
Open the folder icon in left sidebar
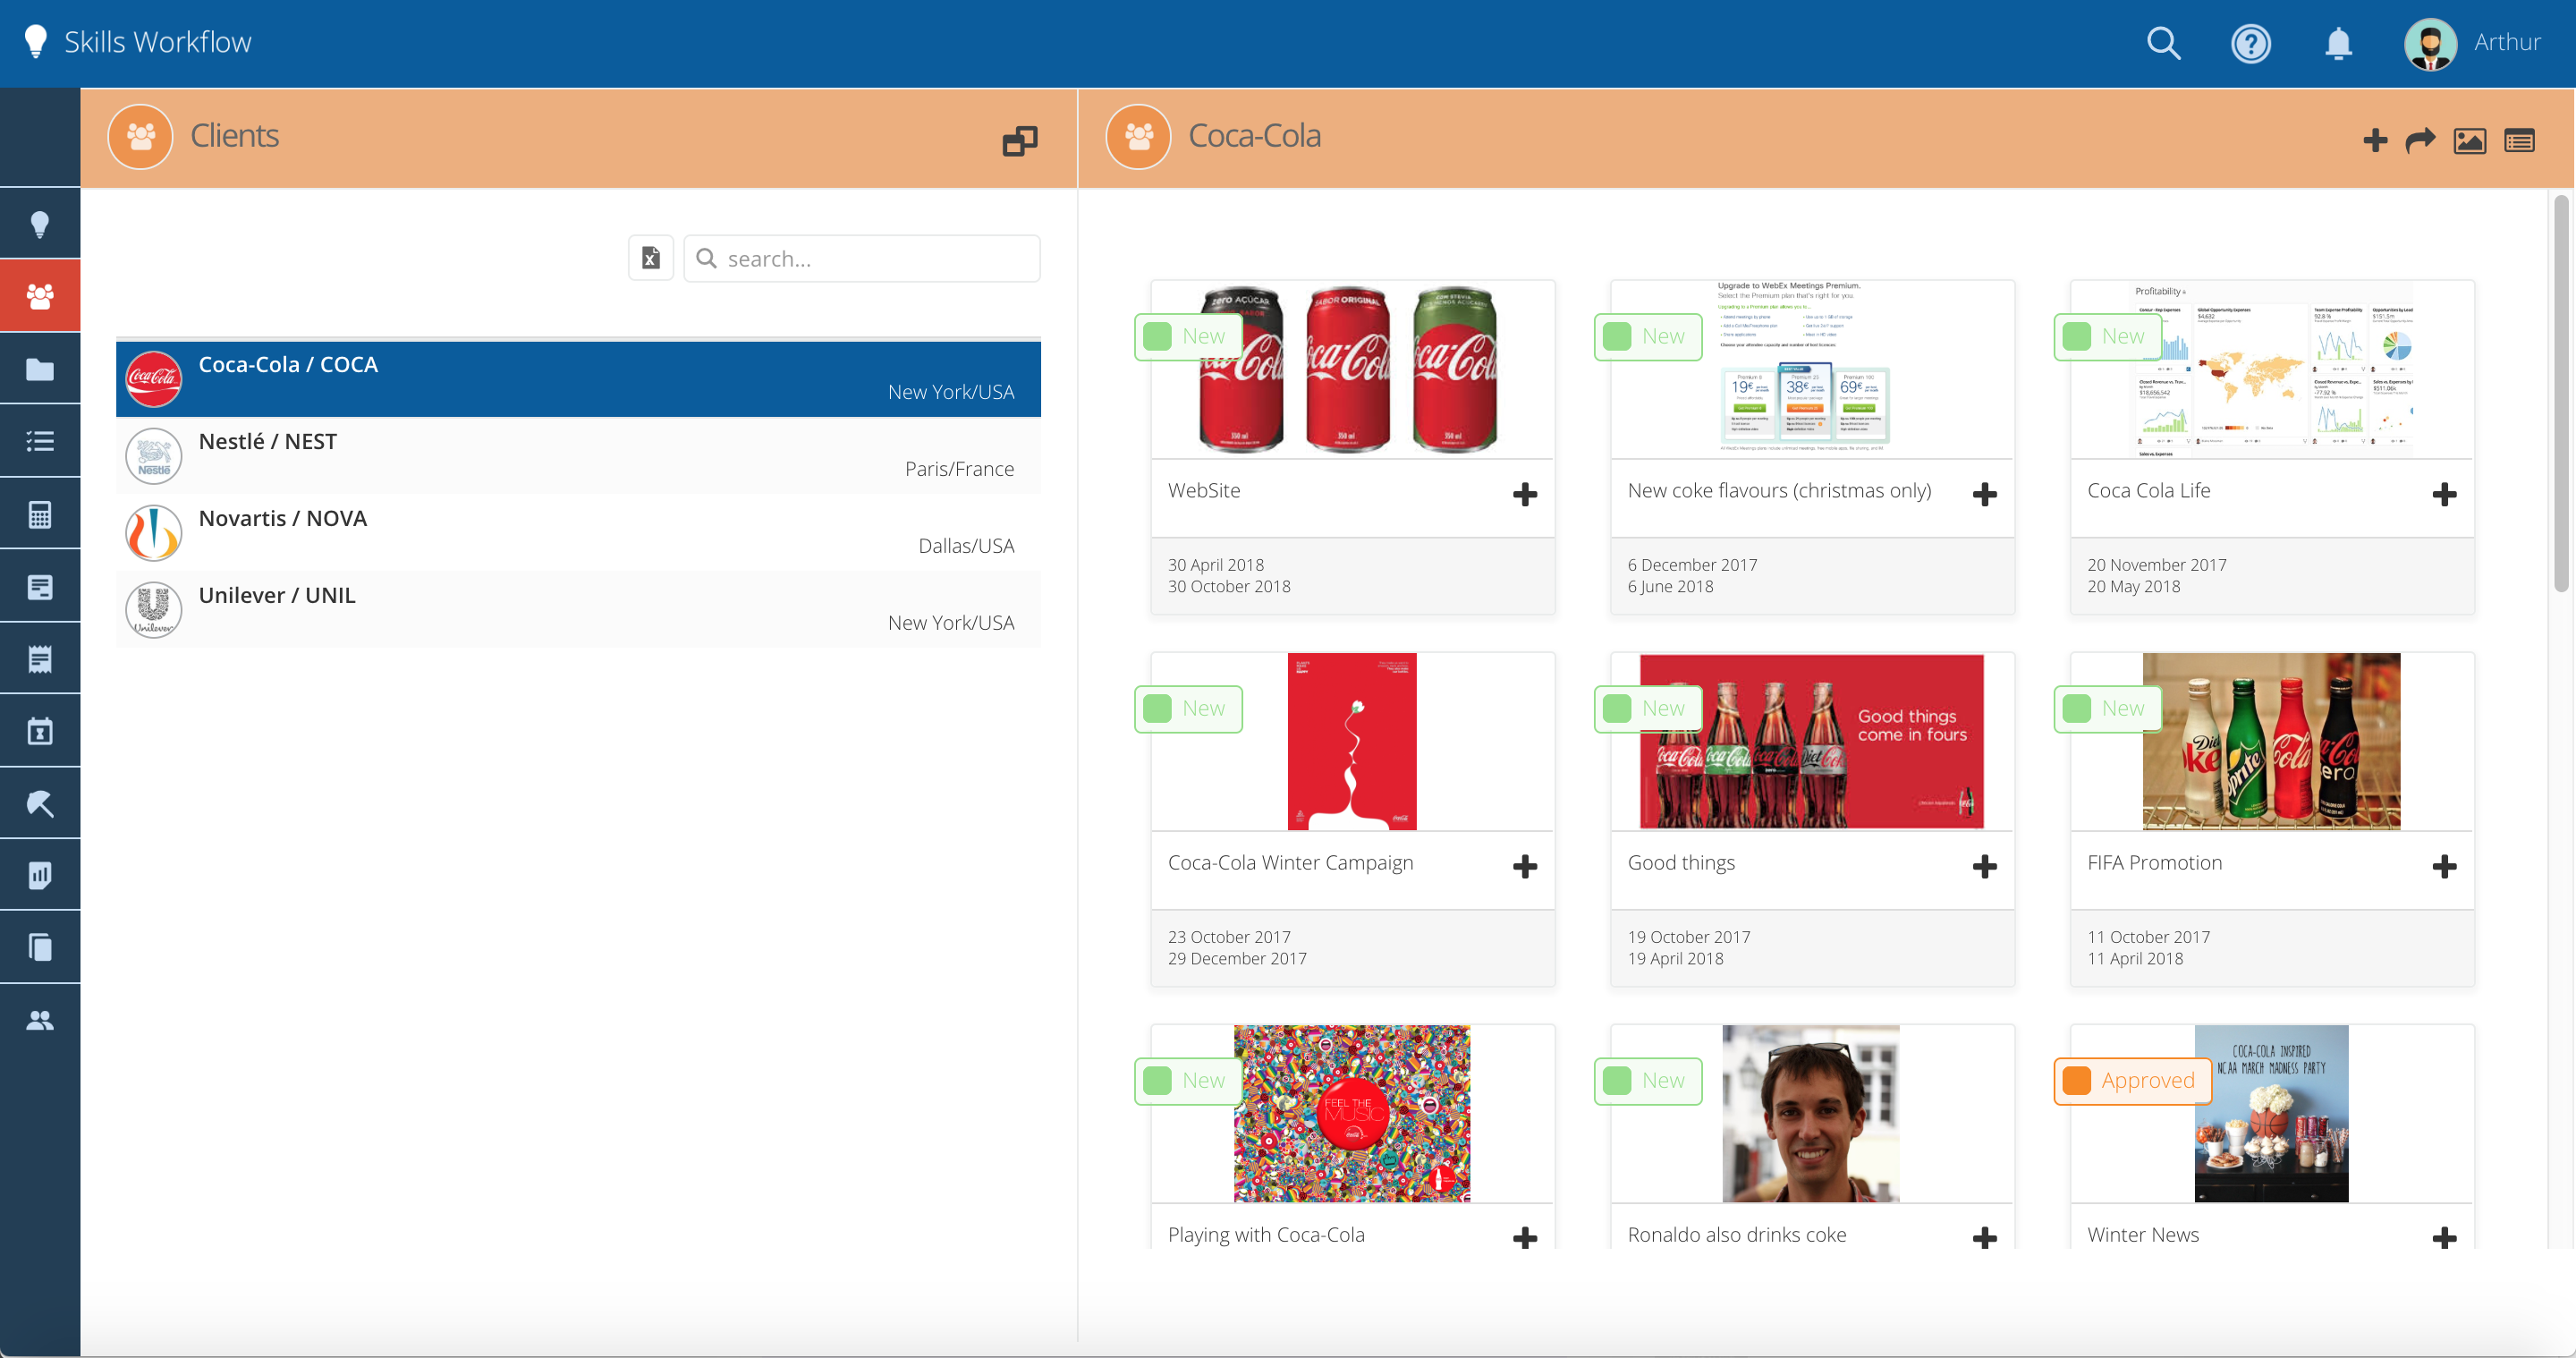pos(40,369)
